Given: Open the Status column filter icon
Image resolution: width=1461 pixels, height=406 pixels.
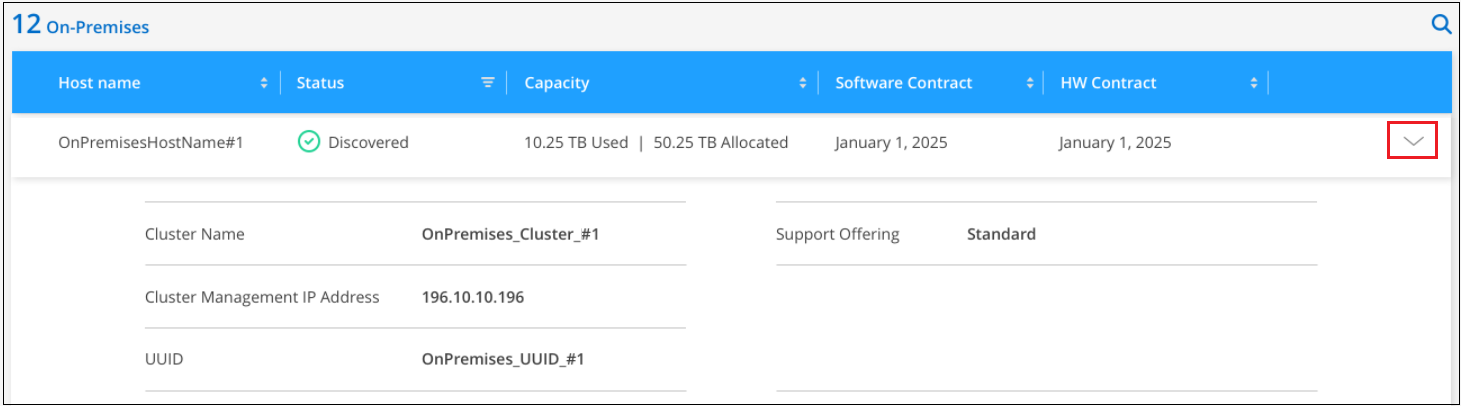Looking at the screenshot, I should pos(488,83).
